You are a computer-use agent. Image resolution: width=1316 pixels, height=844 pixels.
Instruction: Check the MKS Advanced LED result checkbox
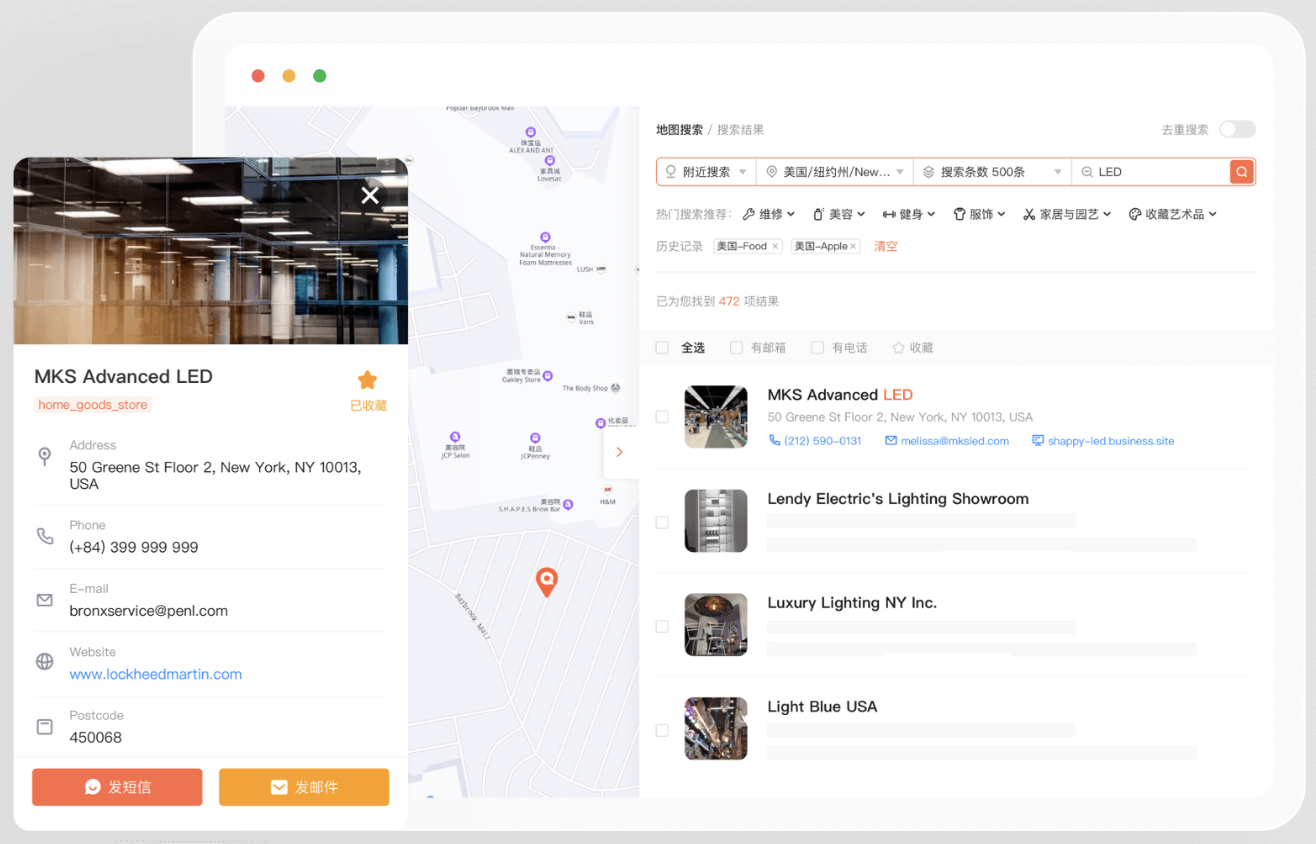(662, 417)
